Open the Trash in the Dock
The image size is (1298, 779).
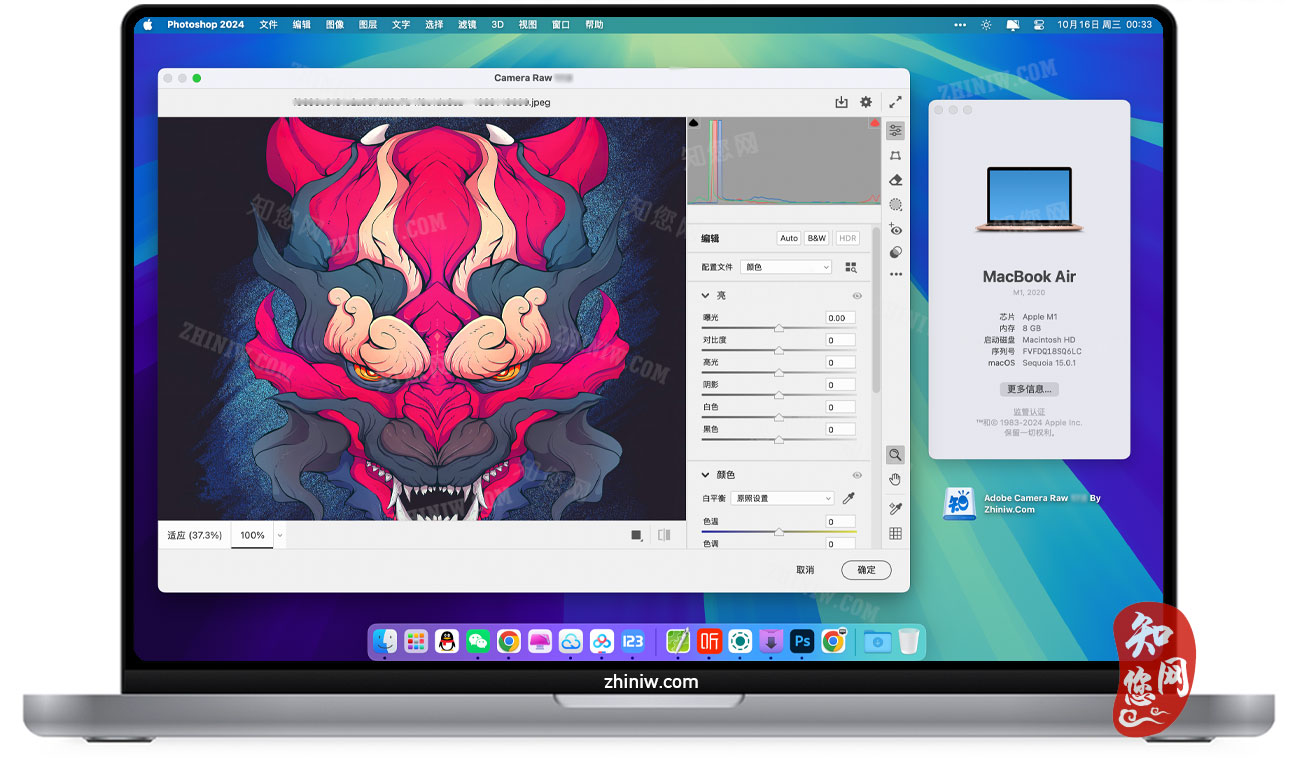[x=908, y=641]
